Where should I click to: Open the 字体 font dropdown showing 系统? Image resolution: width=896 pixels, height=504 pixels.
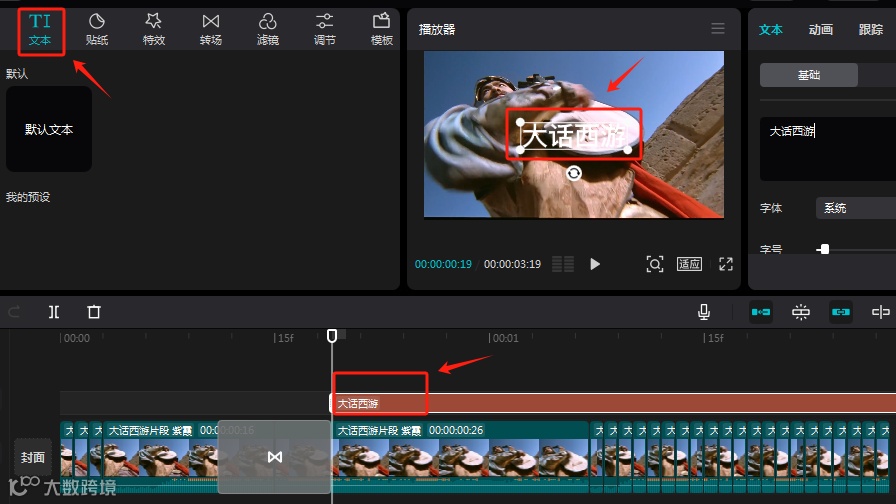(856, 208)
